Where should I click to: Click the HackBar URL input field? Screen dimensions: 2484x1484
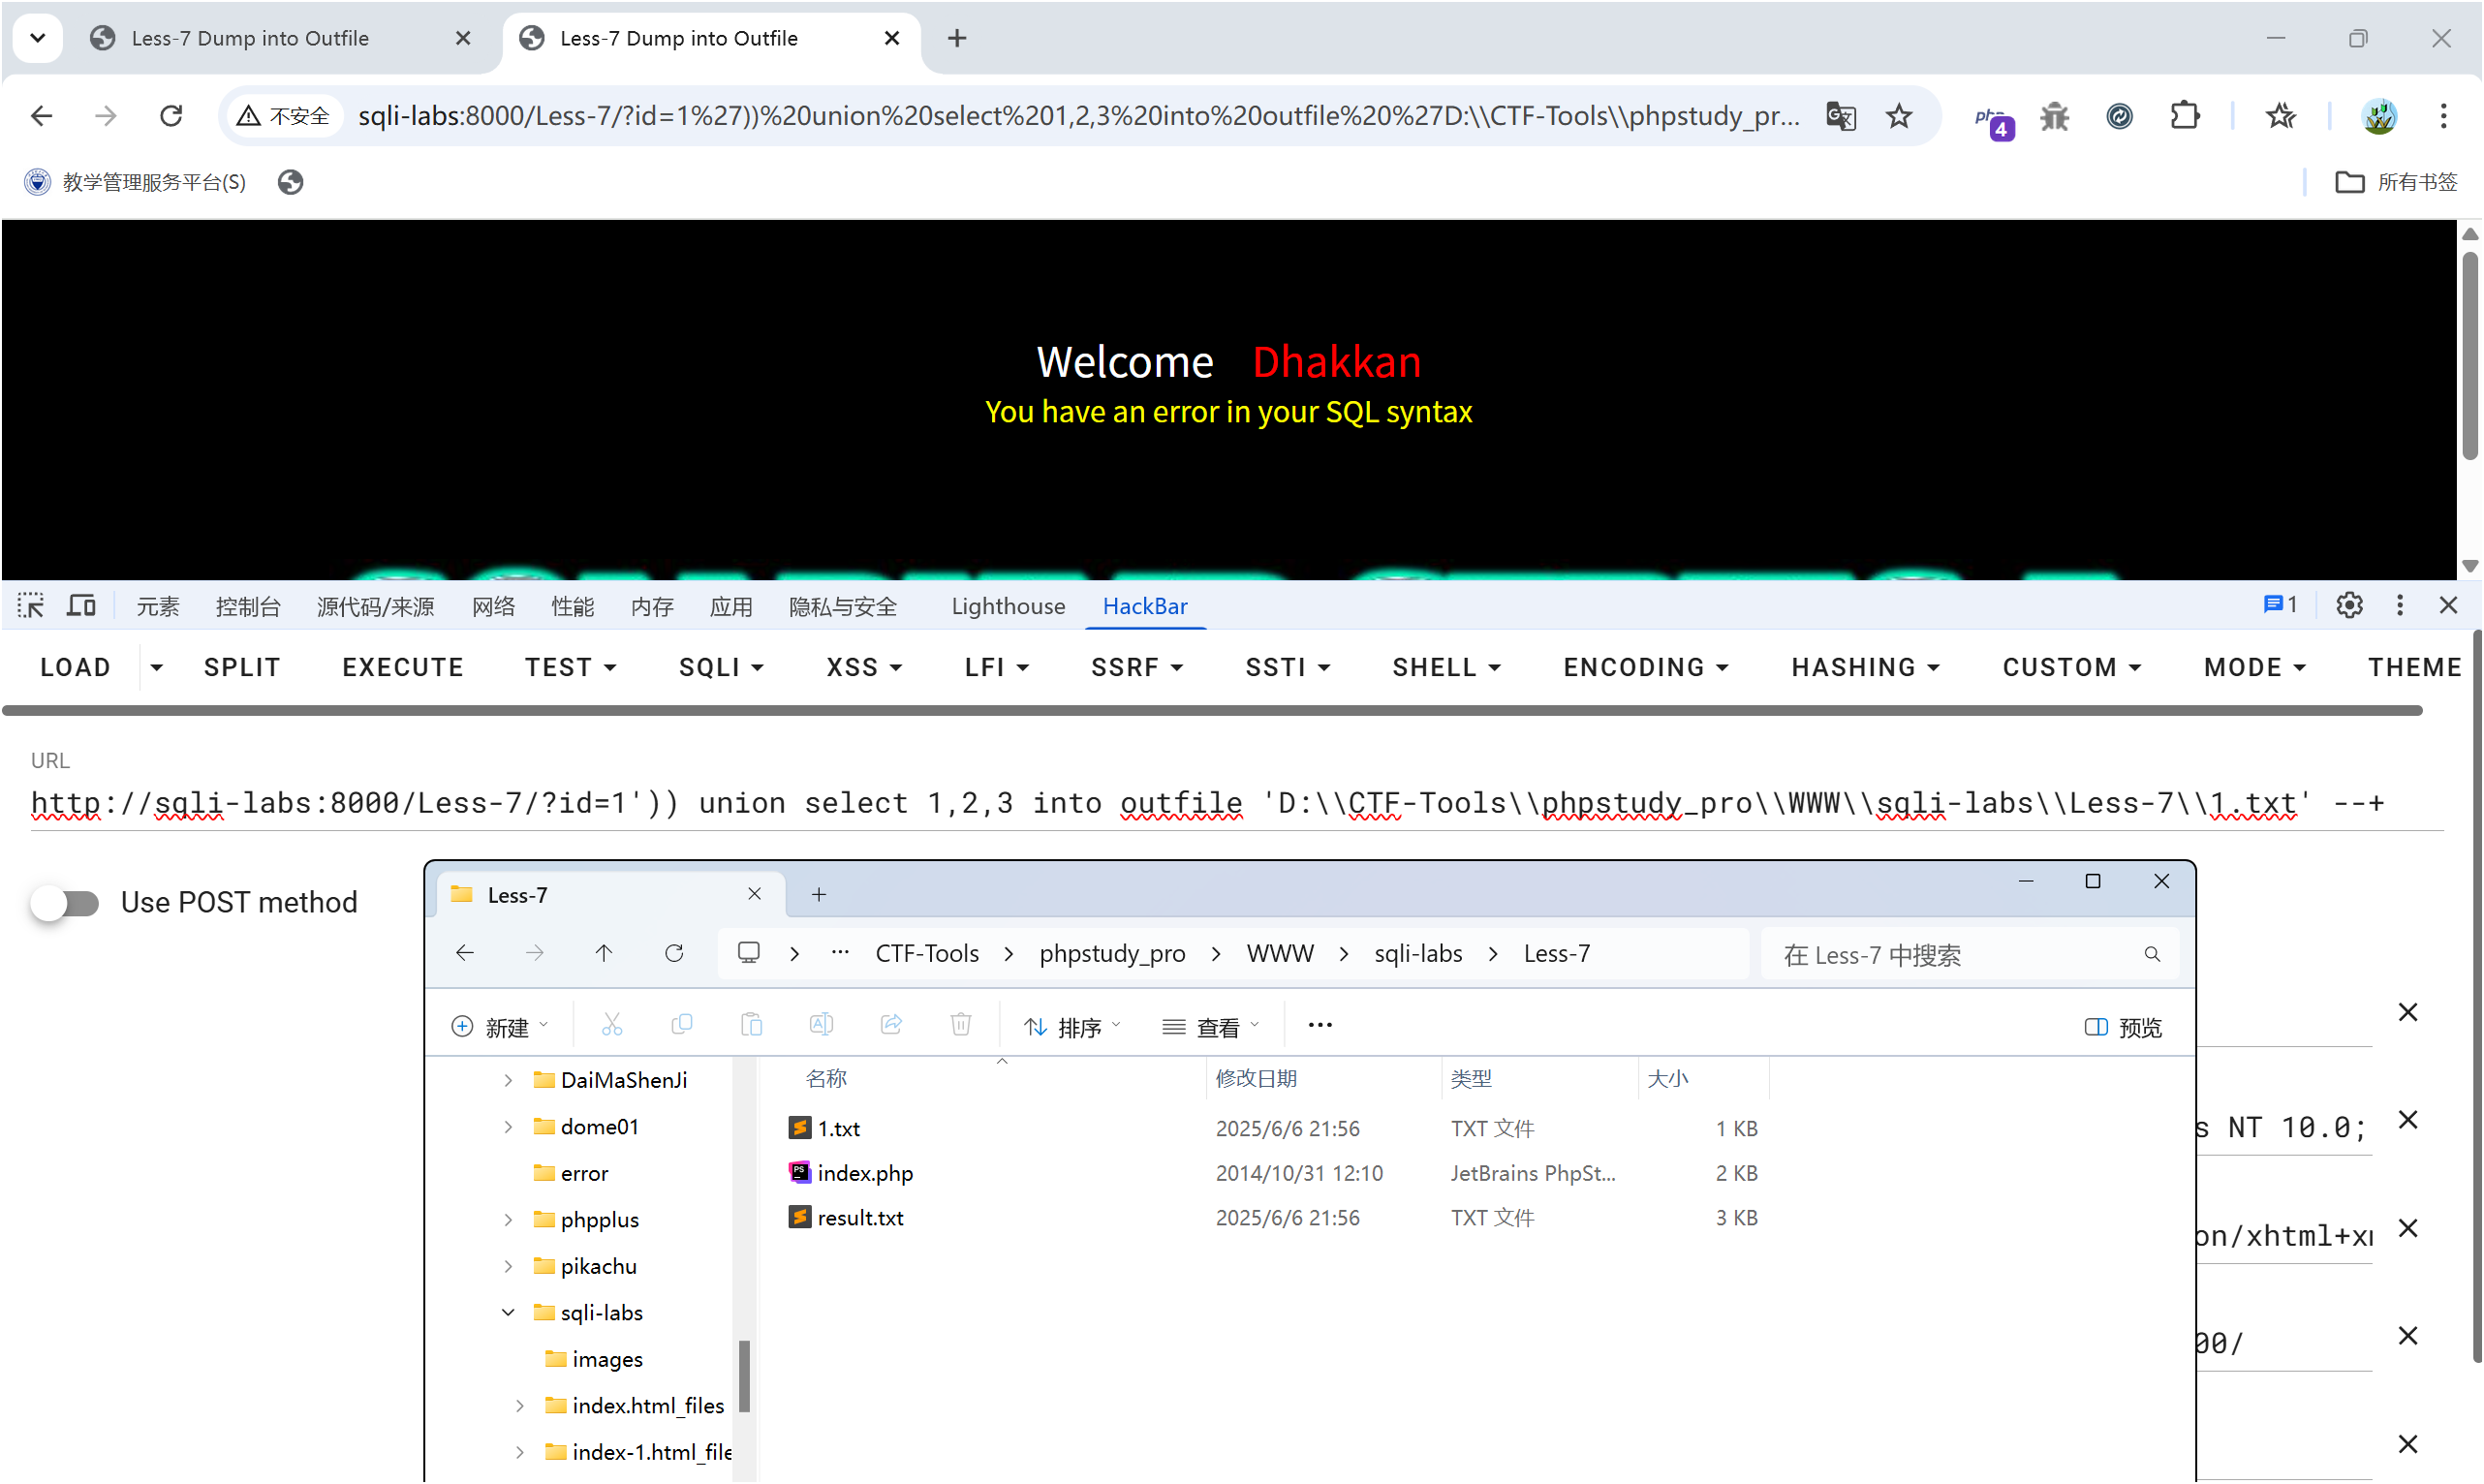pyautogui.click(x=1200, y=803)
